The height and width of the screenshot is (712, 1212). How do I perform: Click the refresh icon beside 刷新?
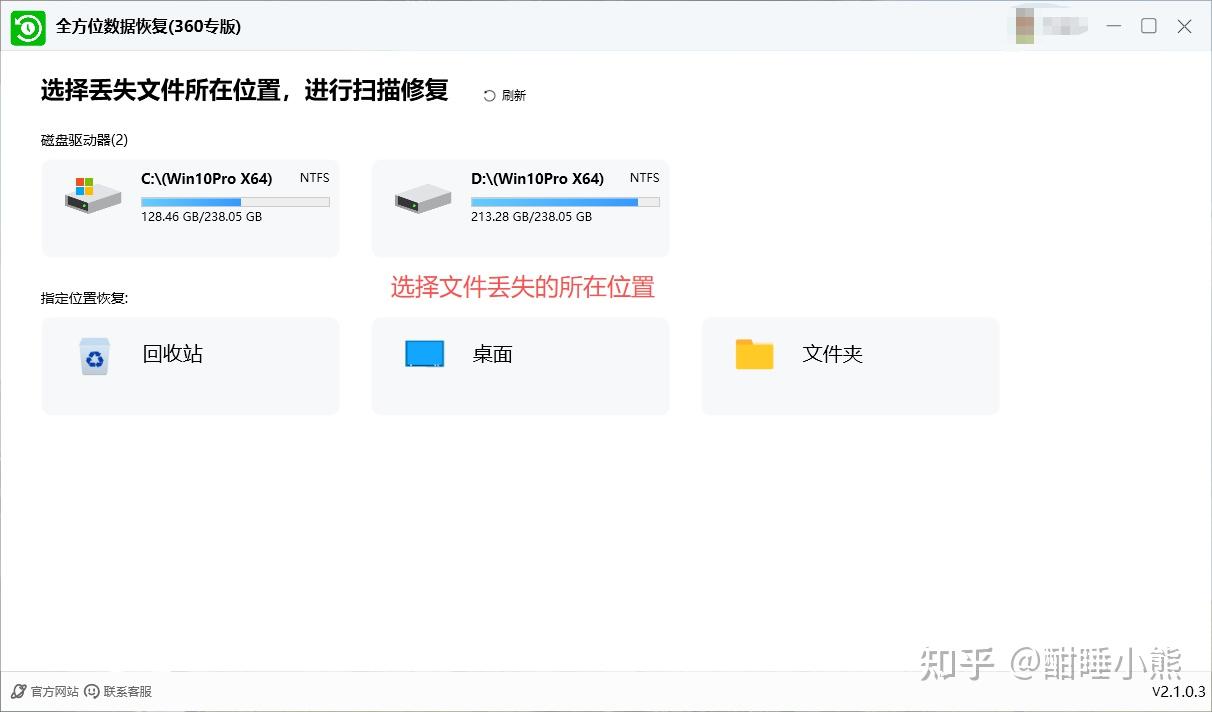click(x=489, y=96)
